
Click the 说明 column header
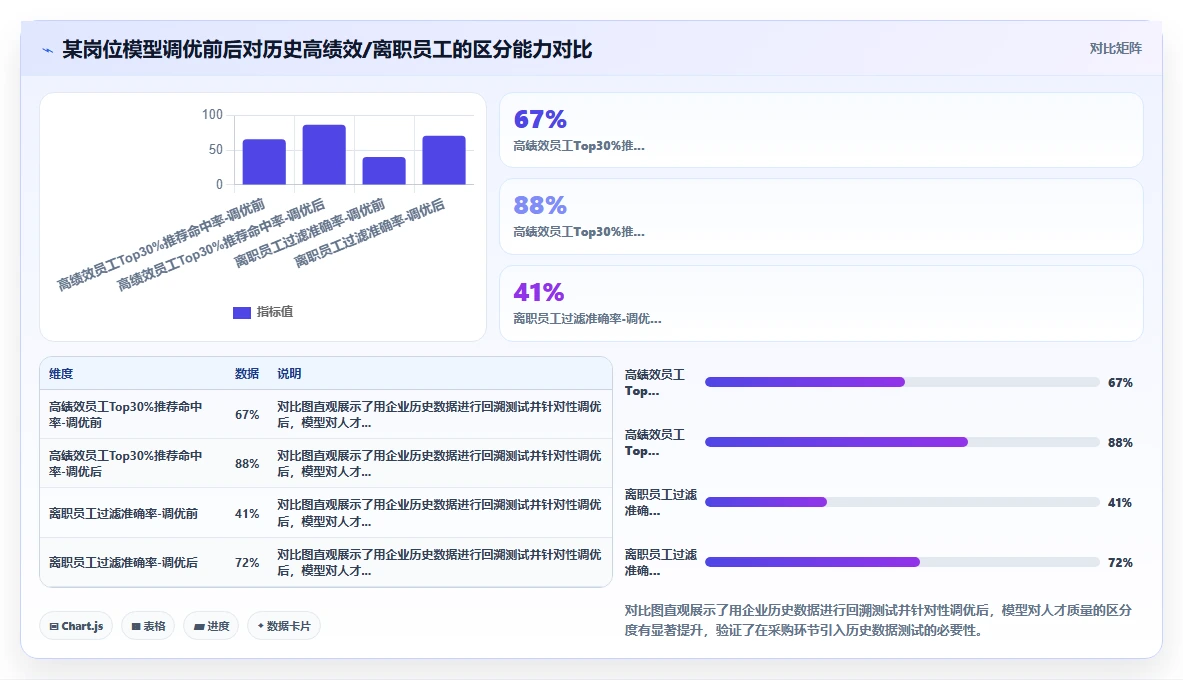pos(289,374)
